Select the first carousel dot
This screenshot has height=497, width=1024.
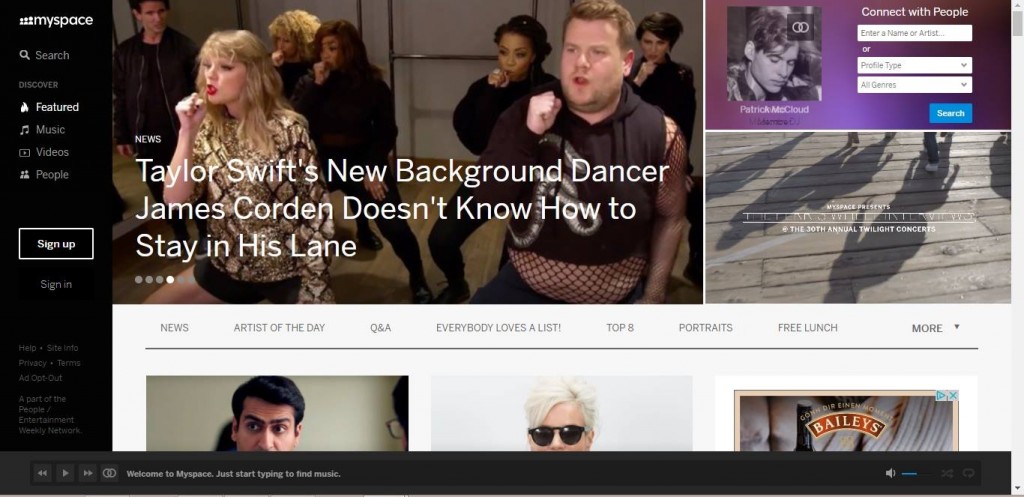pyautogui.click(x=138, y=280)
